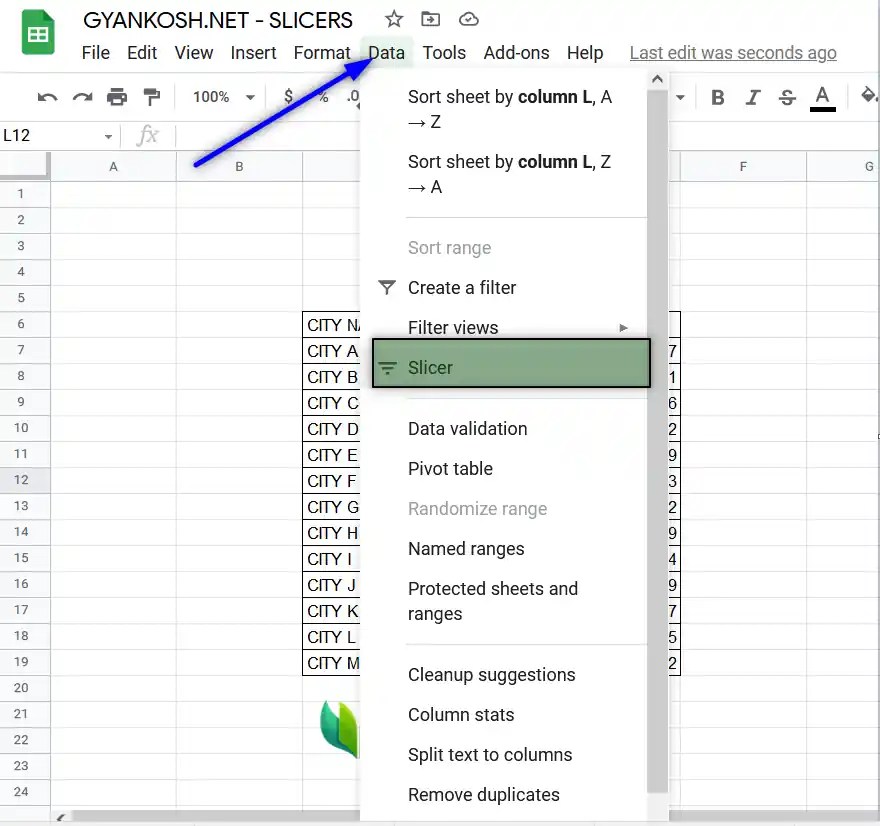Toggle italic formatting

pos(752,96)
